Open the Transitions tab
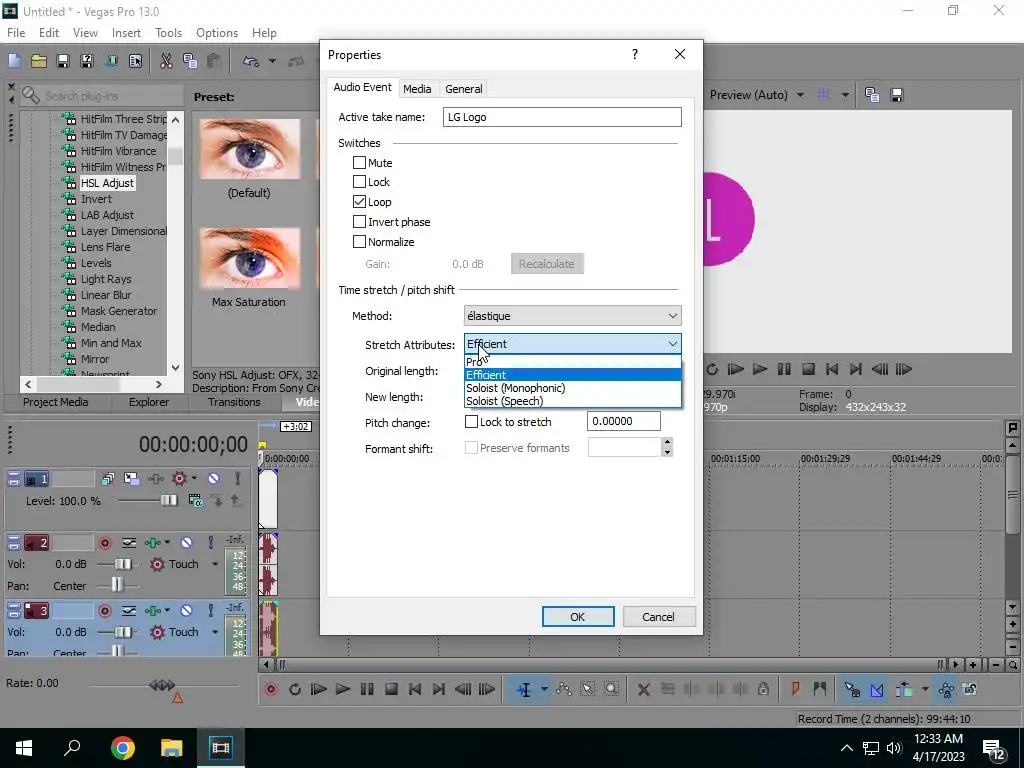 click(234, 402)
